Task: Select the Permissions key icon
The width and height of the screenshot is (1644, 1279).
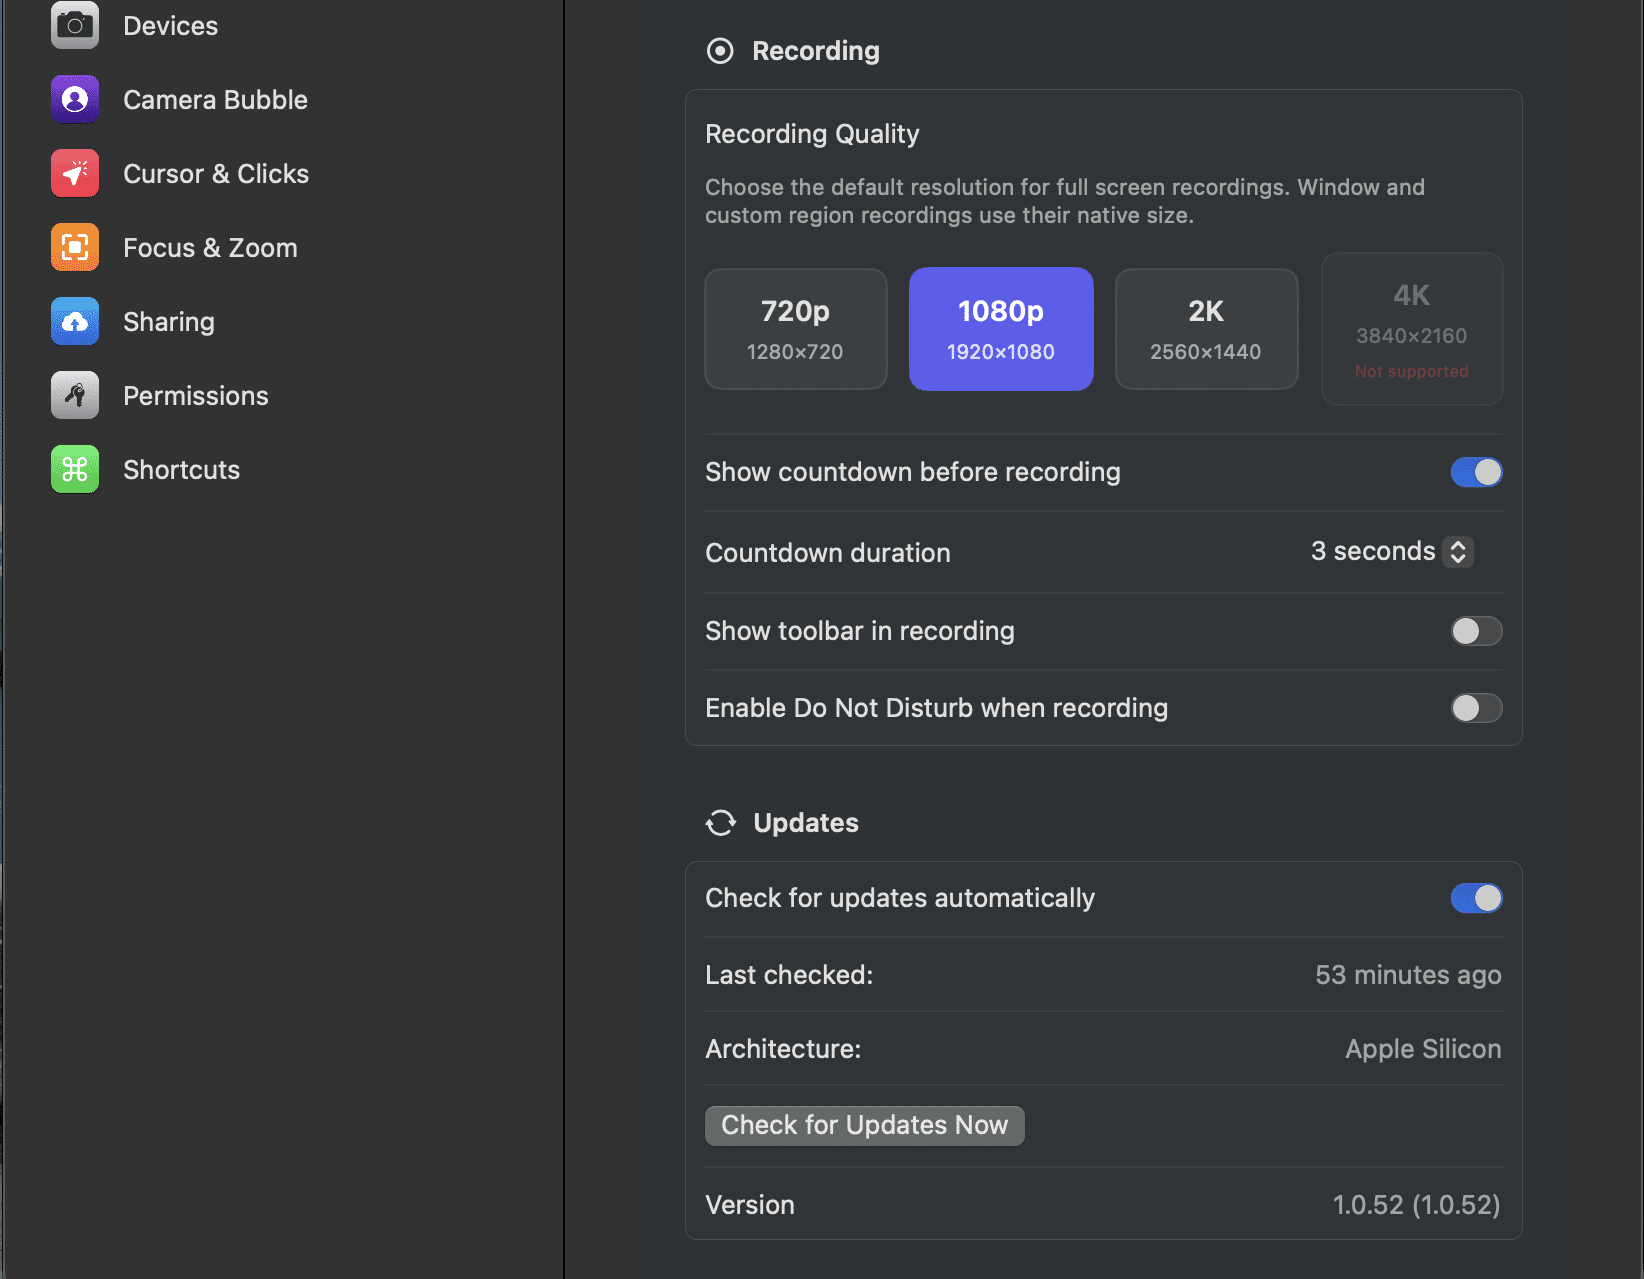Action: pos(74,395)
